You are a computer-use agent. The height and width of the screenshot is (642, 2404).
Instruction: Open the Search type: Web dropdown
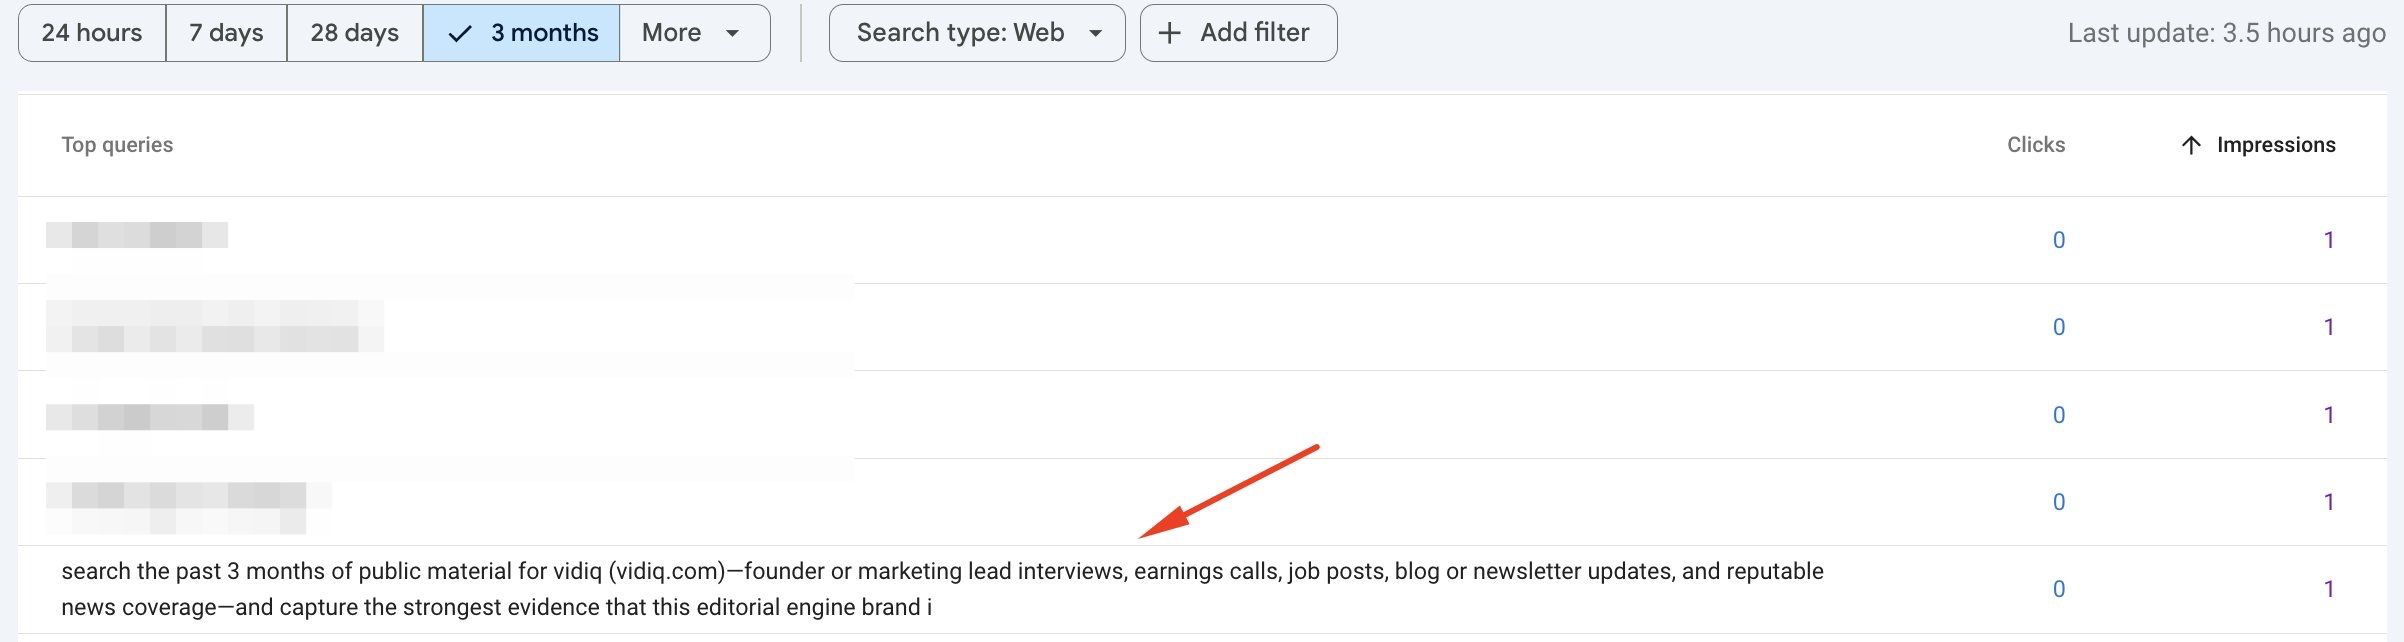pyautogui.click(x=976, y=32)
